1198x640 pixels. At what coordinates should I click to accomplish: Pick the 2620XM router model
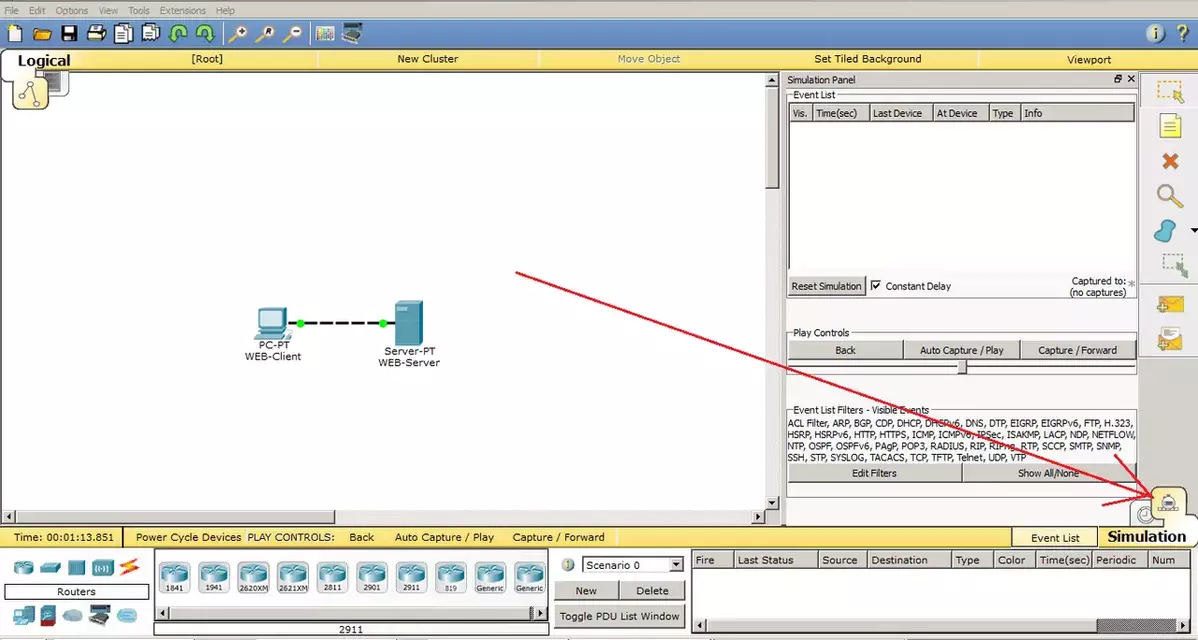pyautogui.click(x=253, y=577)
